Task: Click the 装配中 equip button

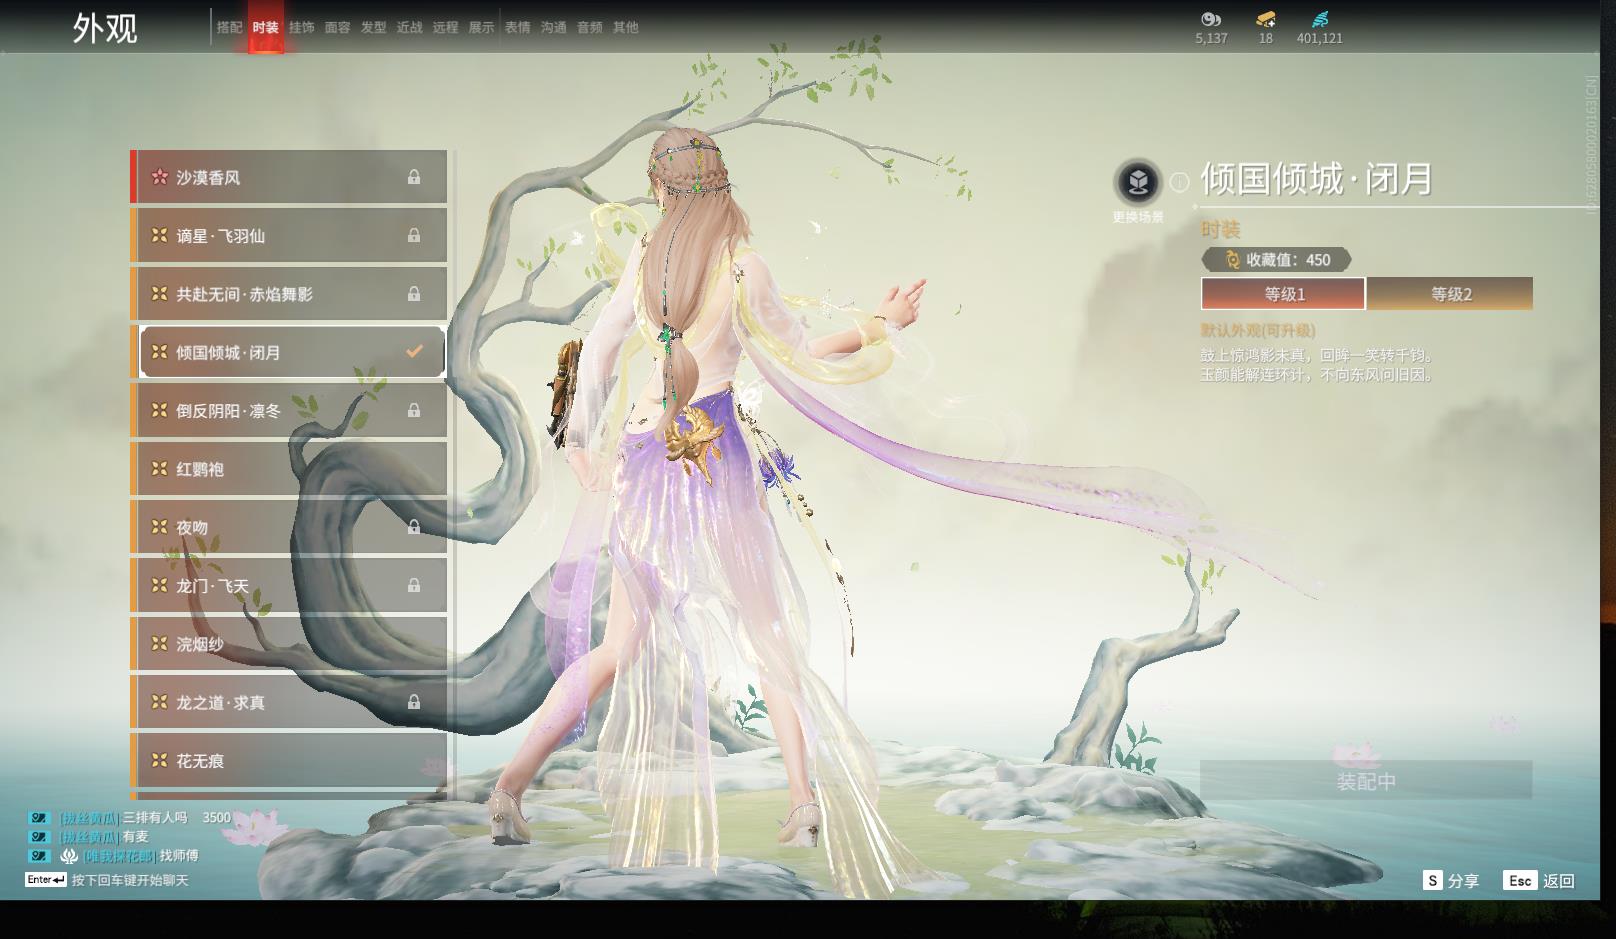Action: tap(1366, 780)
